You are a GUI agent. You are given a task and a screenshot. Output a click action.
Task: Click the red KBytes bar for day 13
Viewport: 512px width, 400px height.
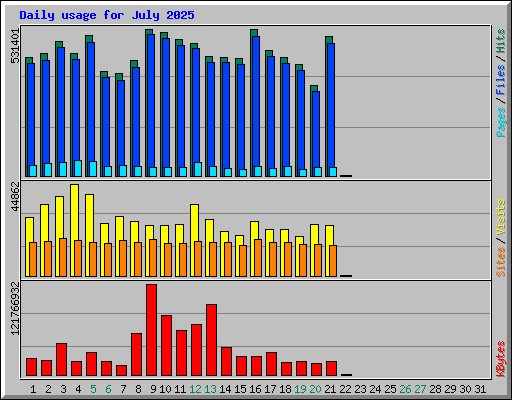coord(211,340)
